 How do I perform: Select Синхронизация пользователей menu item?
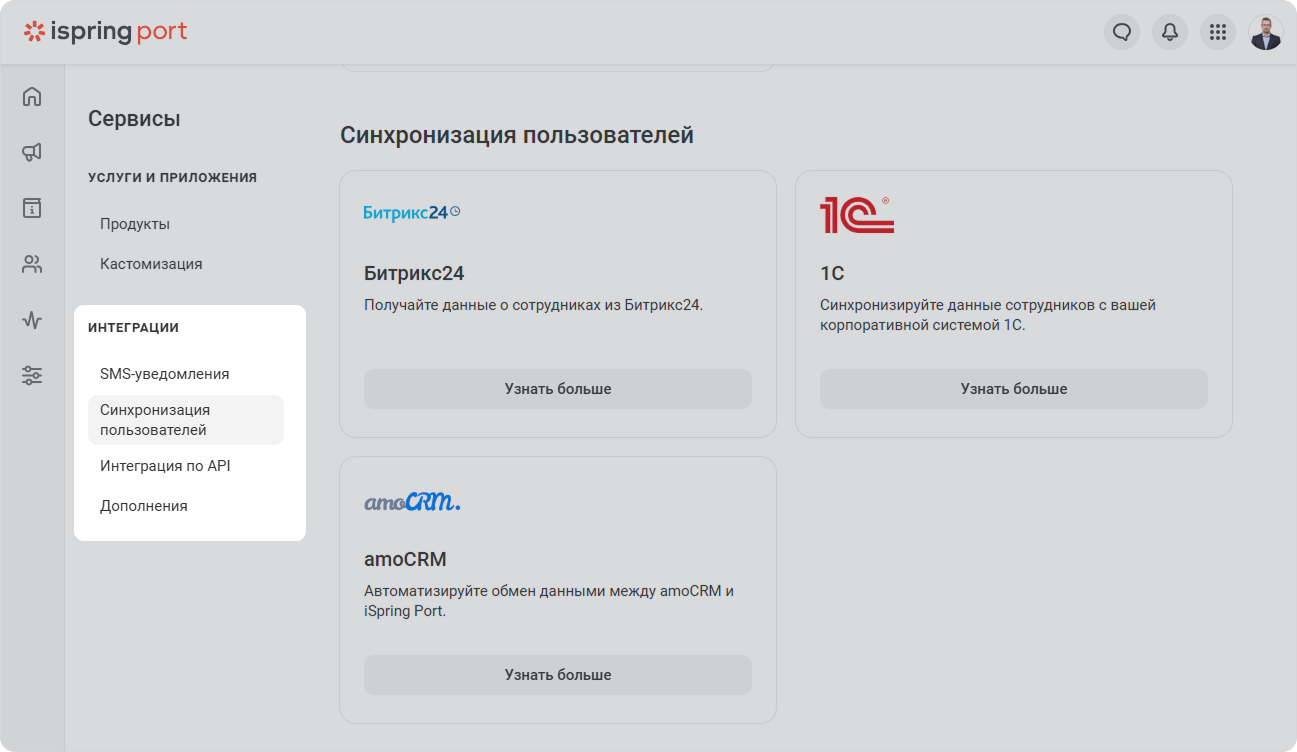(186, 420)
